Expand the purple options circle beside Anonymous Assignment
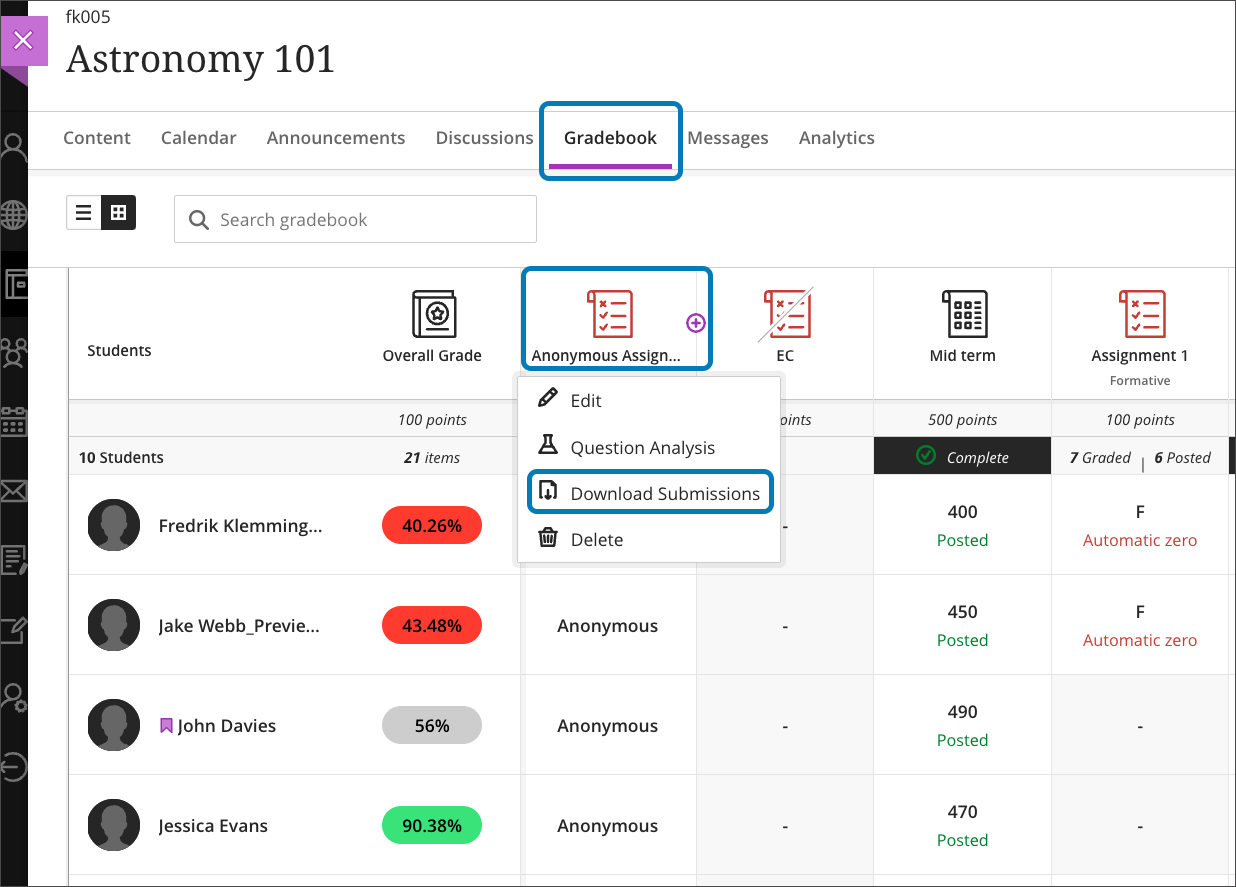This screenshot has height=887, width=1236. (696, 322)
